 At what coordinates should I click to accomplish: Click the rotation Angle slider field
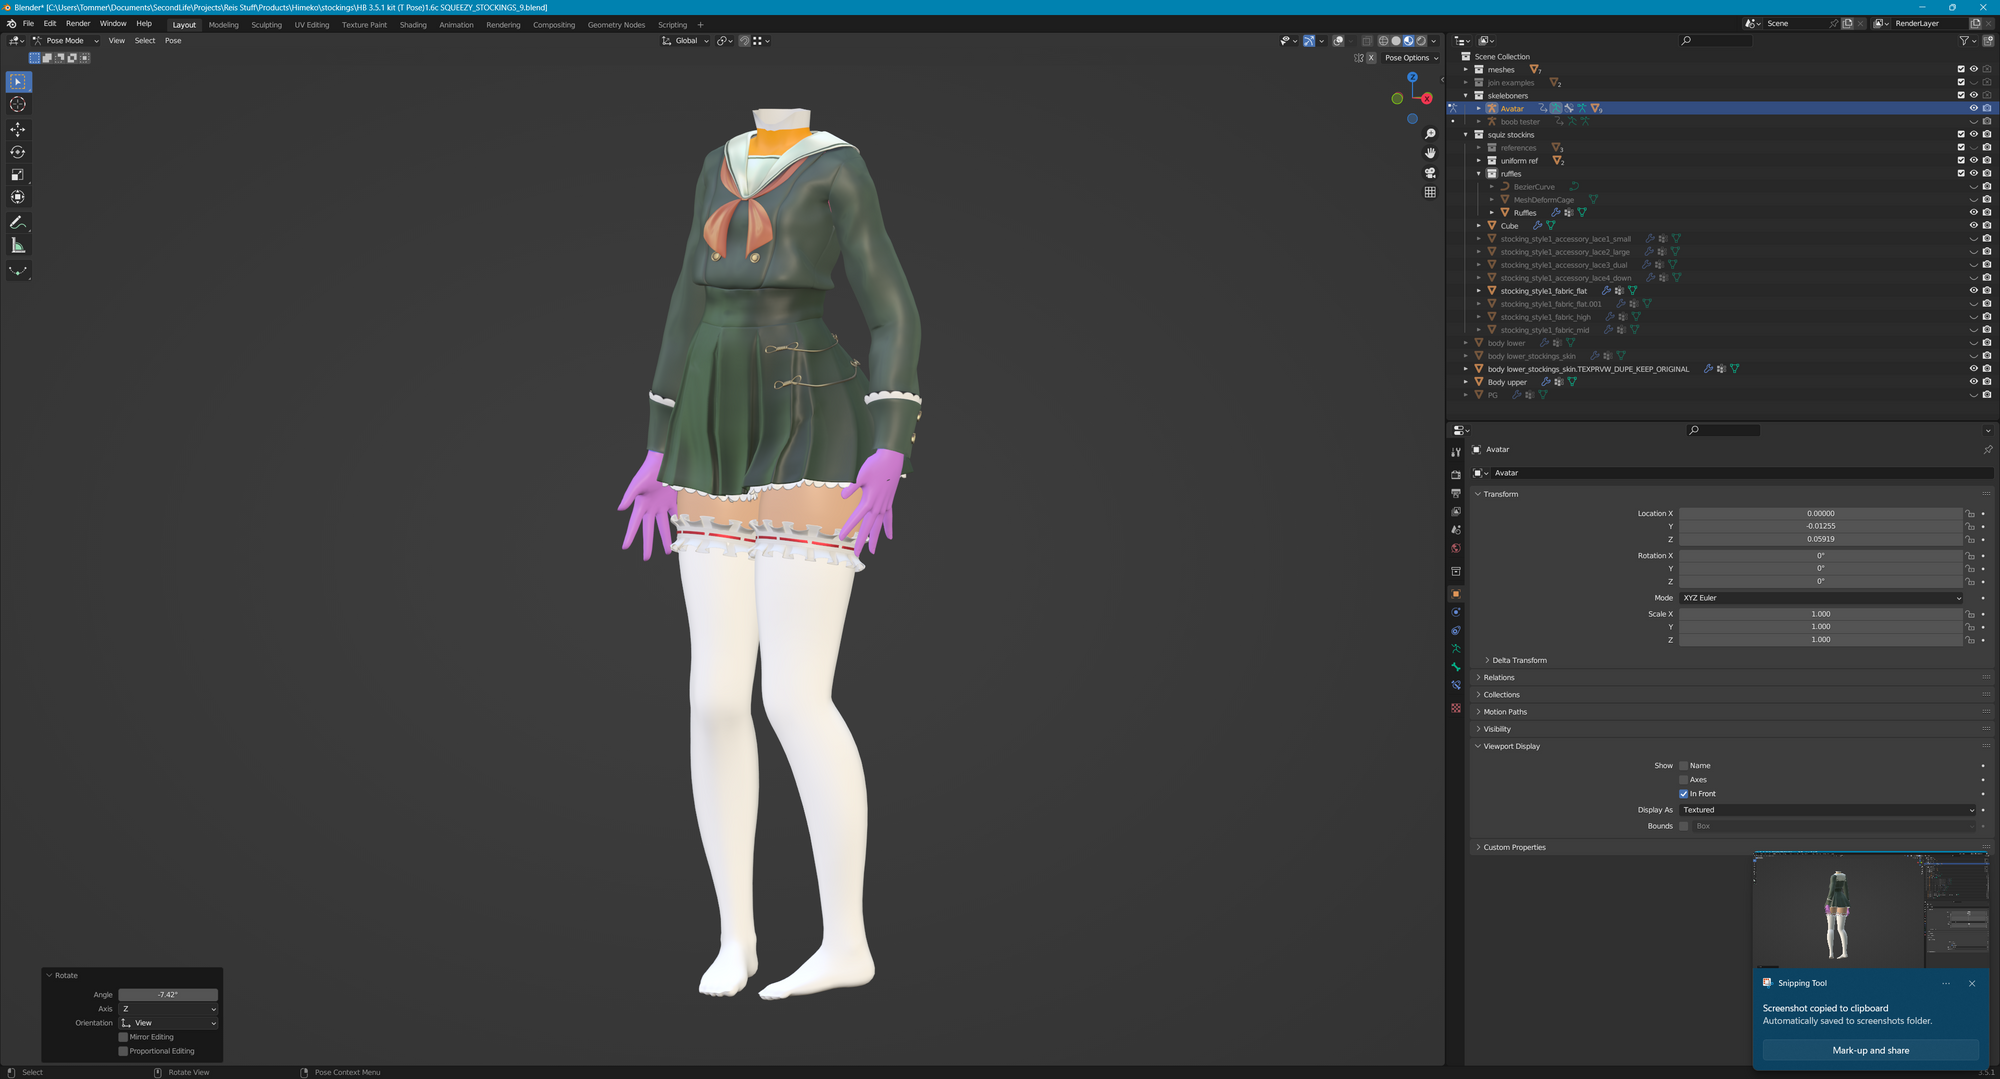tap(168, 995)
